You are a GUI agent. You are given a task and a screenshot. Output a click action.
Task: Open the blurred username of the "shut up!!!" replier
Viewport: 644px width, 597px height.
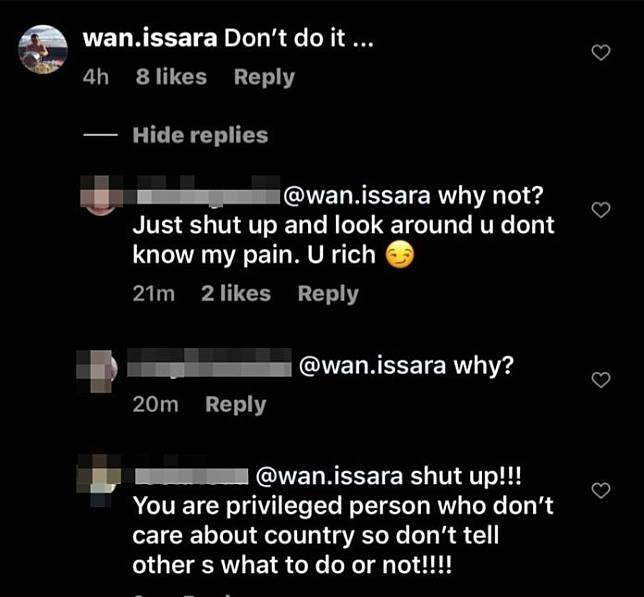pyautogui.click(x=191, y=476)
